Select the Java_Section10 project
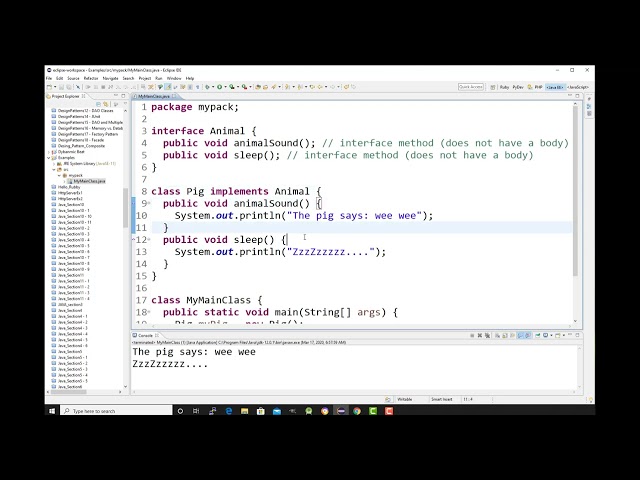The width and height of the screenshot is (640, 480). tap(68, 204)
